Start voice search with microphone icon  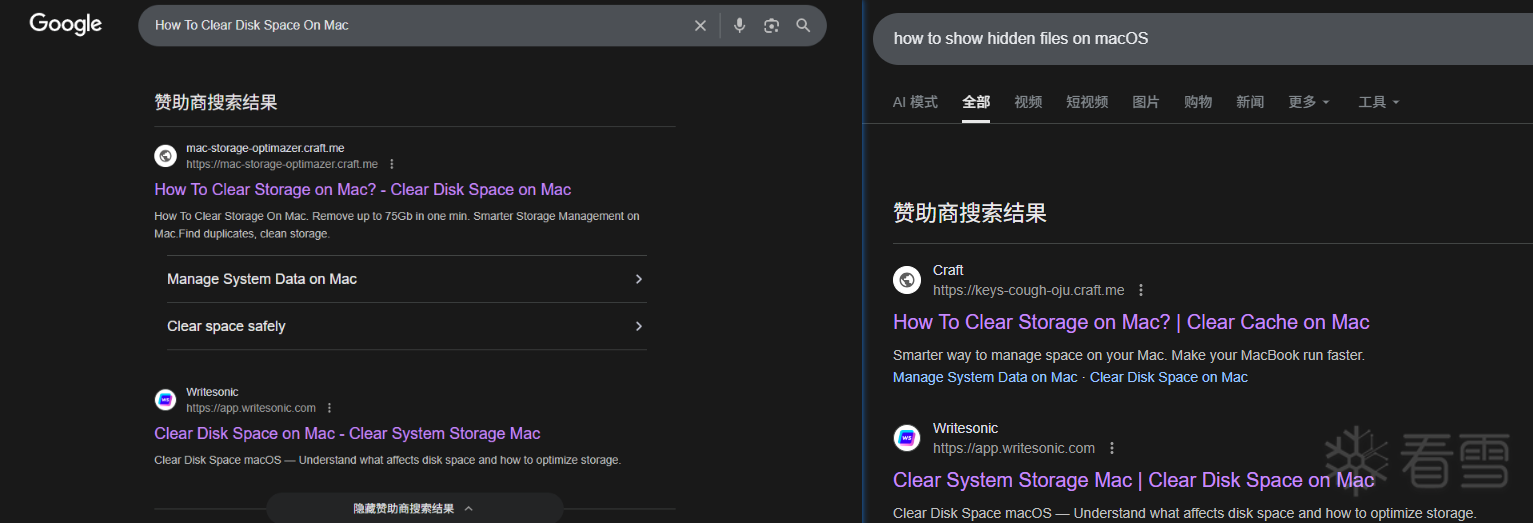pos(739,26)
